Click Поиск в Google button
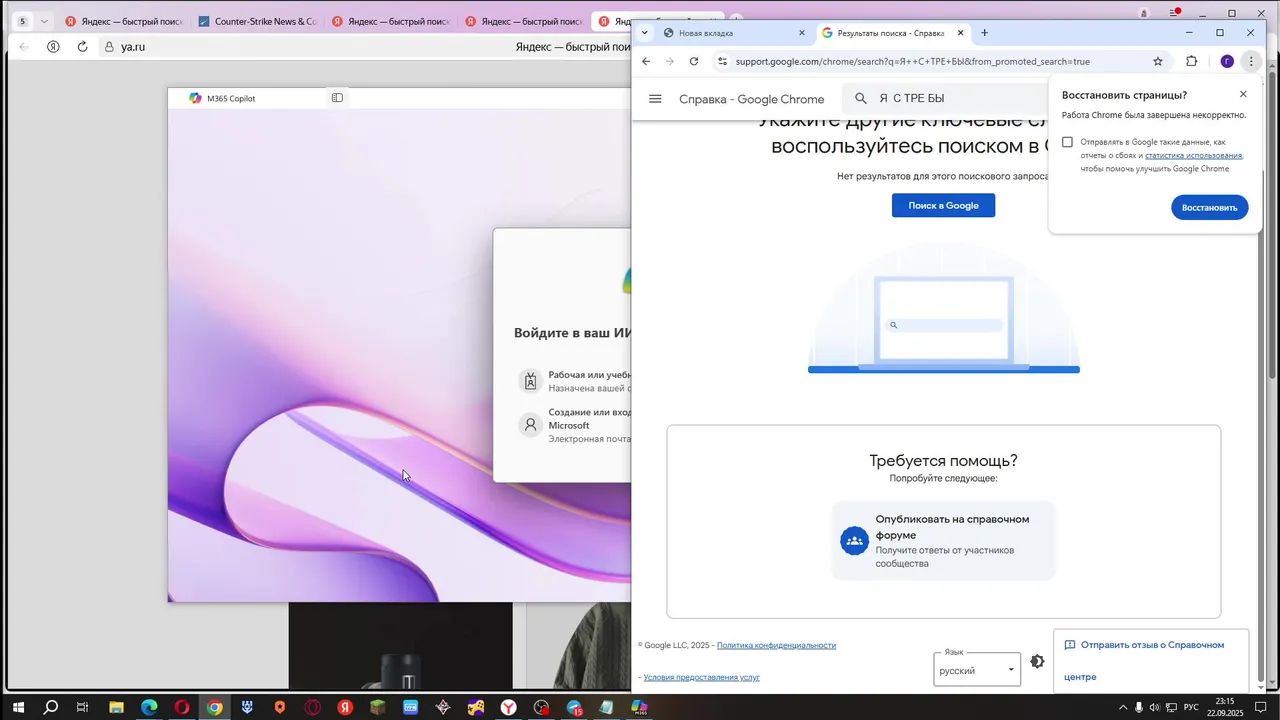The image size is (1280, 720). (x=943, y=205)
